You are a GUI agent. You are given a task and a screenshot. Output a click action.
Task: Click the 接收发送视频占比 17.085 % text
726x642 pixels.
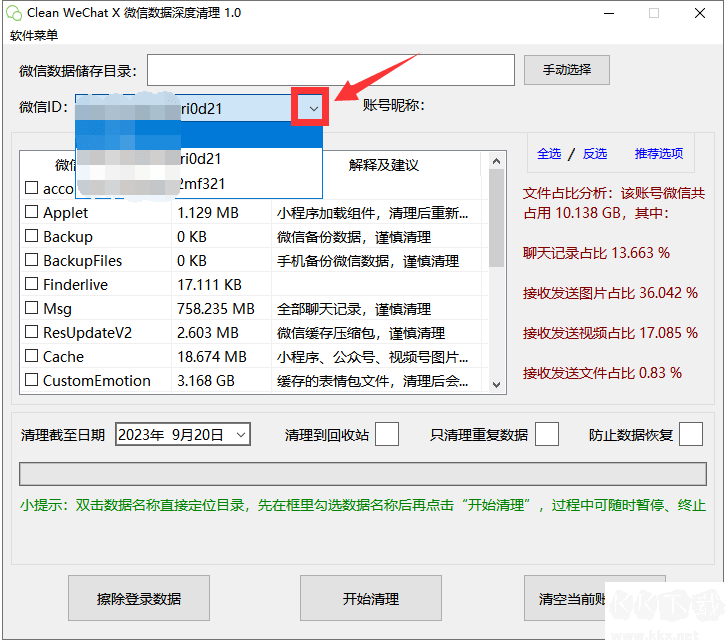(x=610, y=333)
